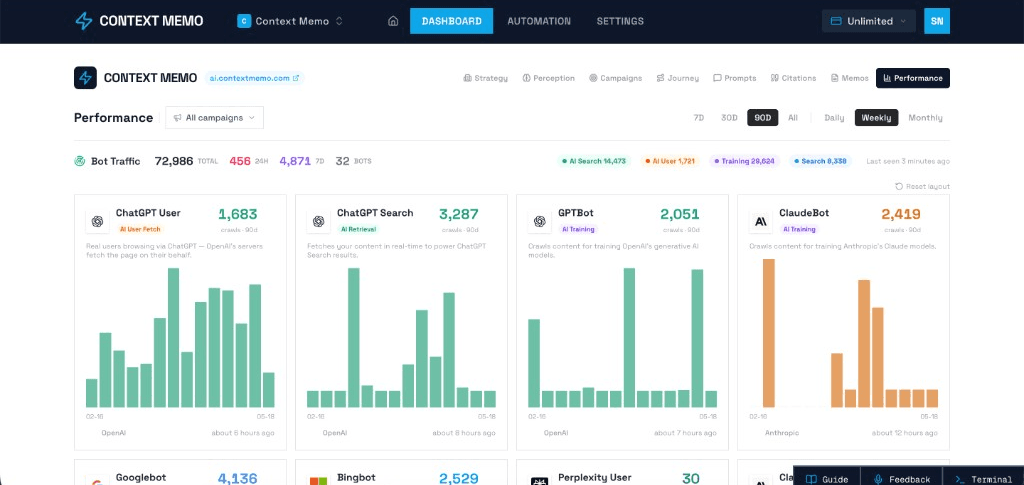Click the Microsoft logo on Bingbot card

[x=318, y=481]
